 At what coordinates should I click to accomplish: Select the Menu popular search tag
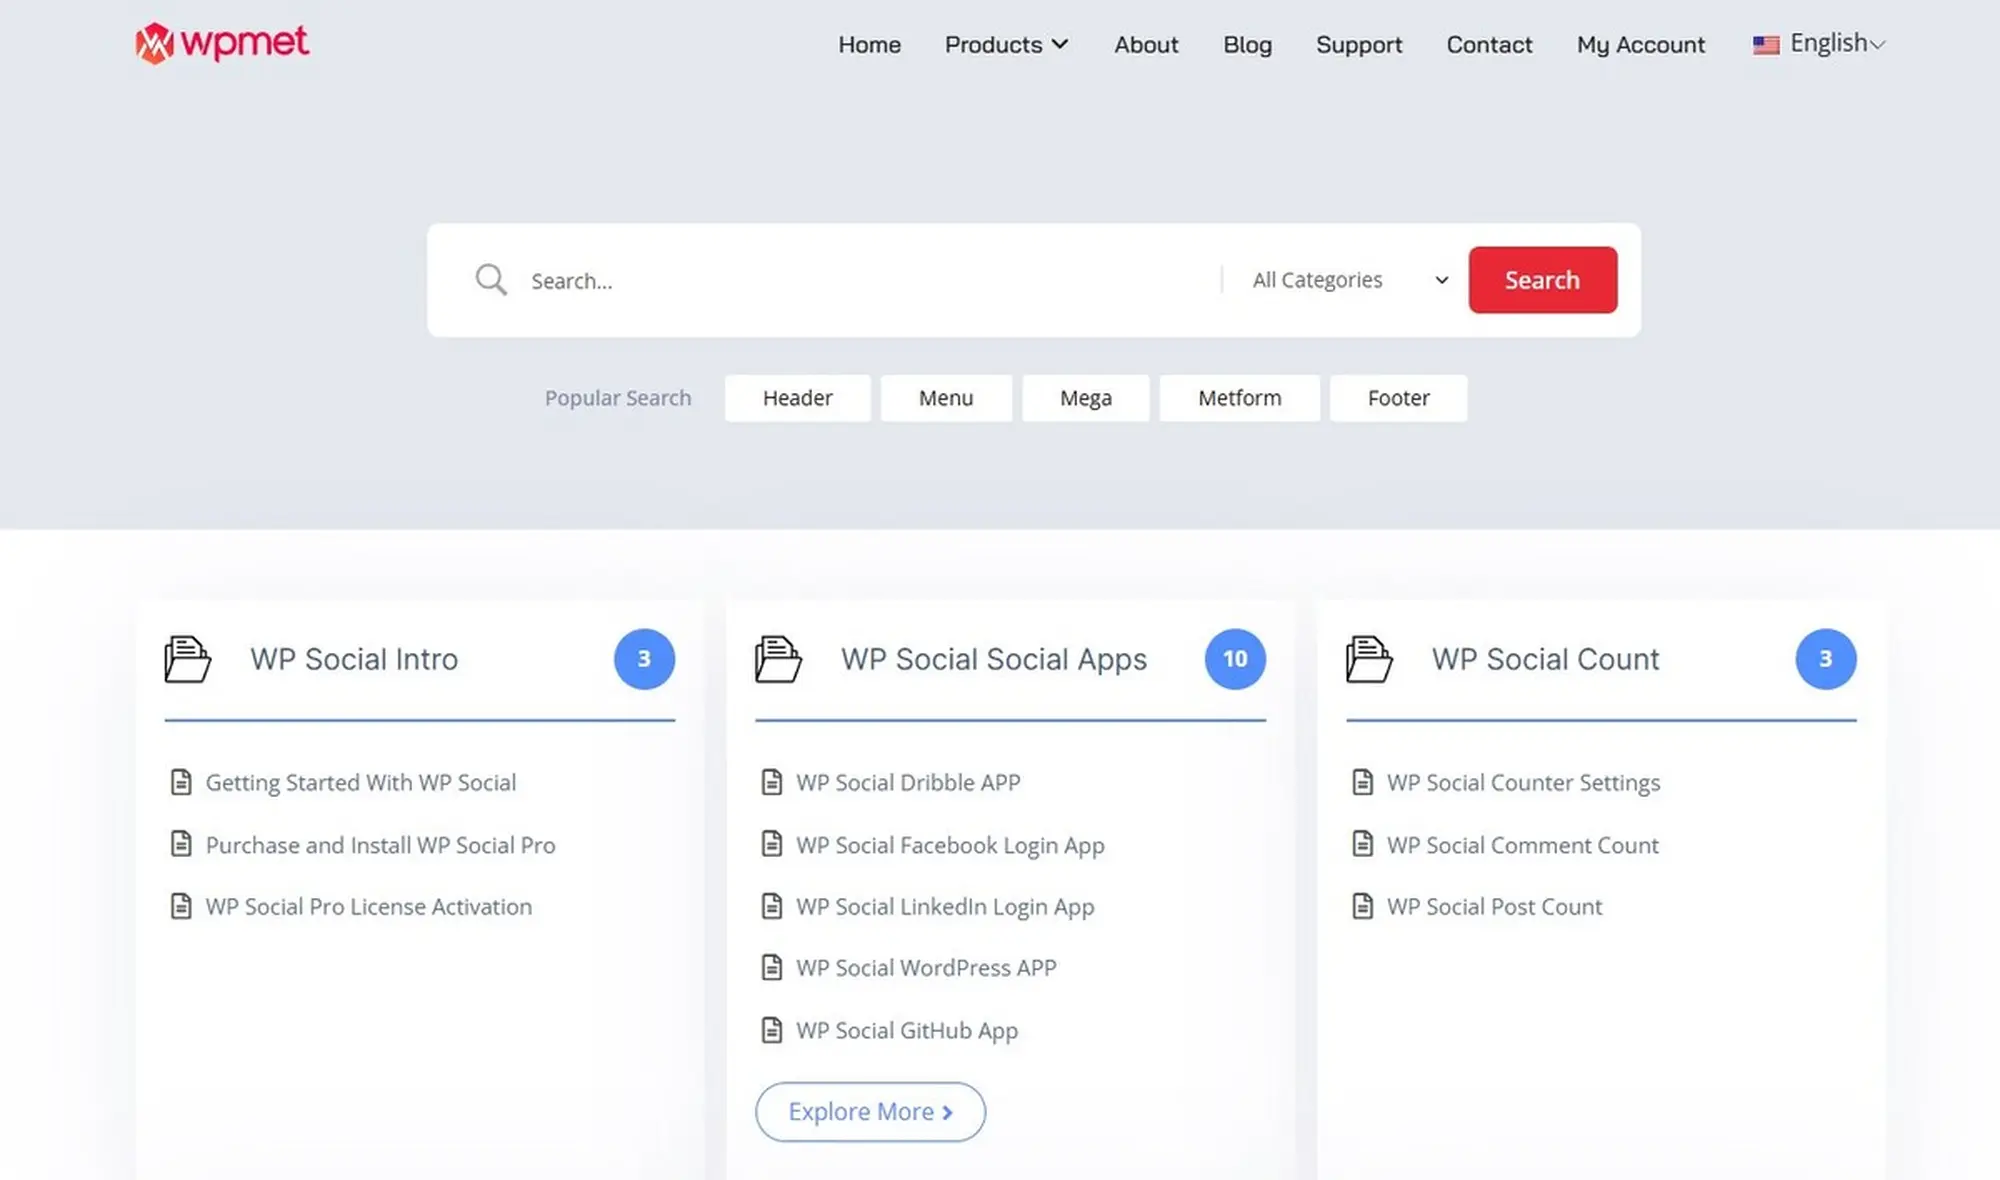pos(946,398)
